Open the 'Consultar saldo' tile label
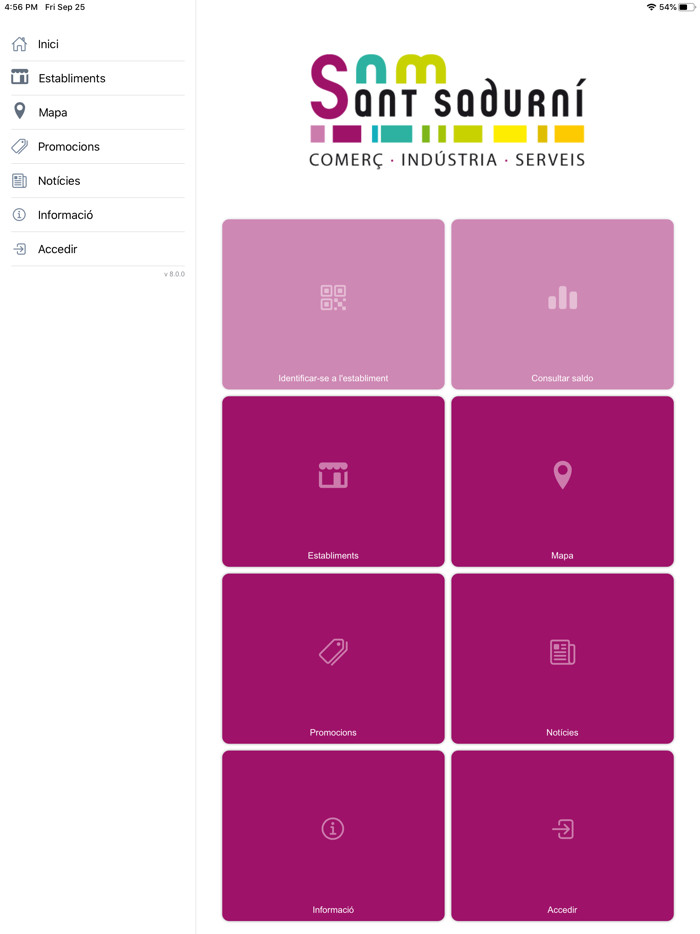Viewport: 700px width, 934px height. (562, 378)
